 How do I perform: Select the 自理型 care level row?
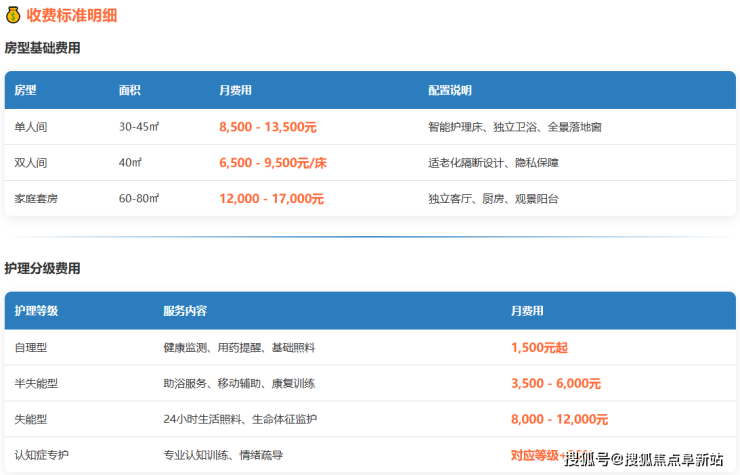31,347
